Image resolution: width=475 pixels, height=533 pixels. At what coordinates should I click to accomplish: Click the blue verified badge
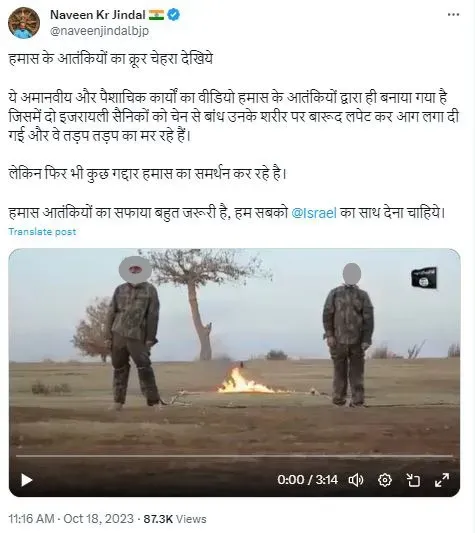point(174,15)
